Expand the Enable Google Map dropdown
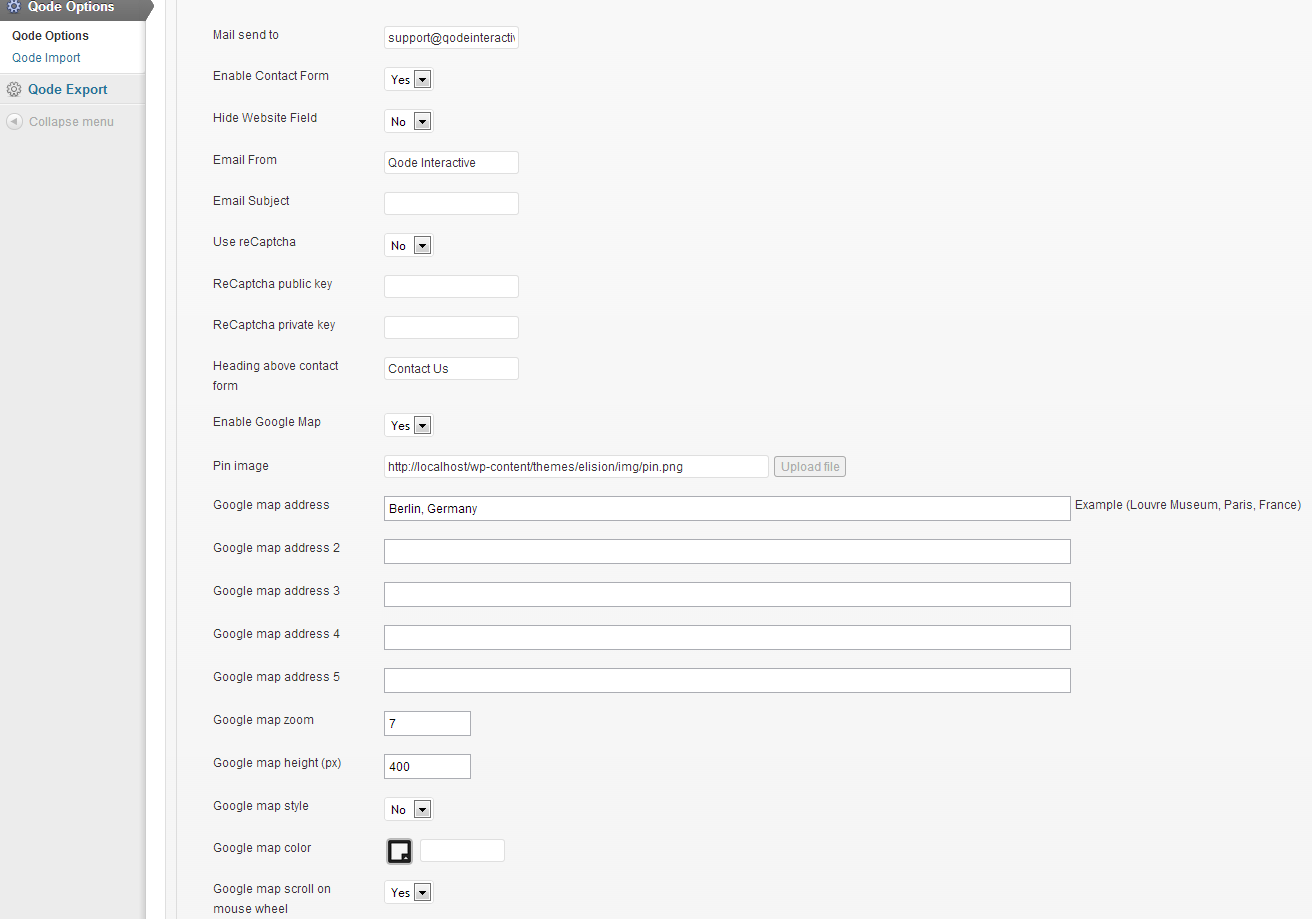1312x919 pixels. 409,426
